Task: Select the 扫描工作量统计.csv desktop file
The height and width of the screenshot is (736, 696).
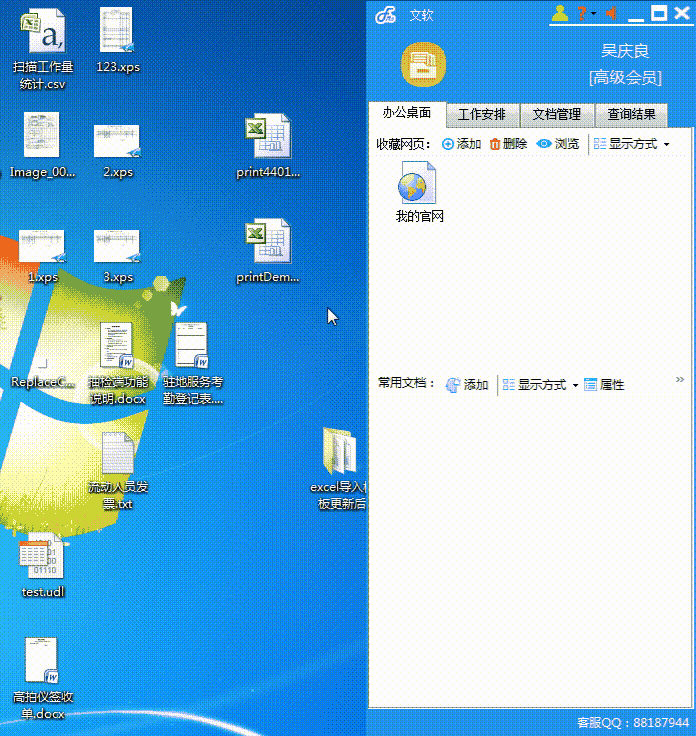Action: coord(43,50)
